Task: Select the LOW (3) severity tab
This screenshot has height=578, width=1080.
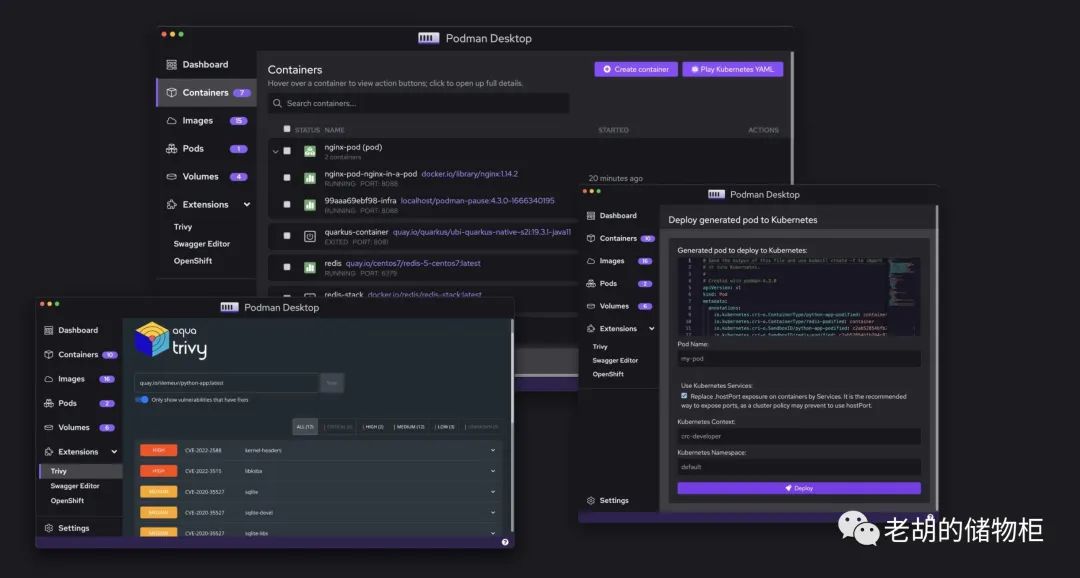Action: (446, 427)
